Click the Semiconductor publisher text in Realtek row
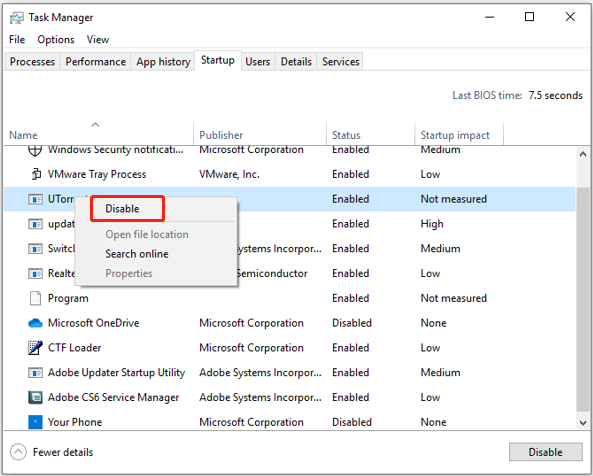 (272, 273)
